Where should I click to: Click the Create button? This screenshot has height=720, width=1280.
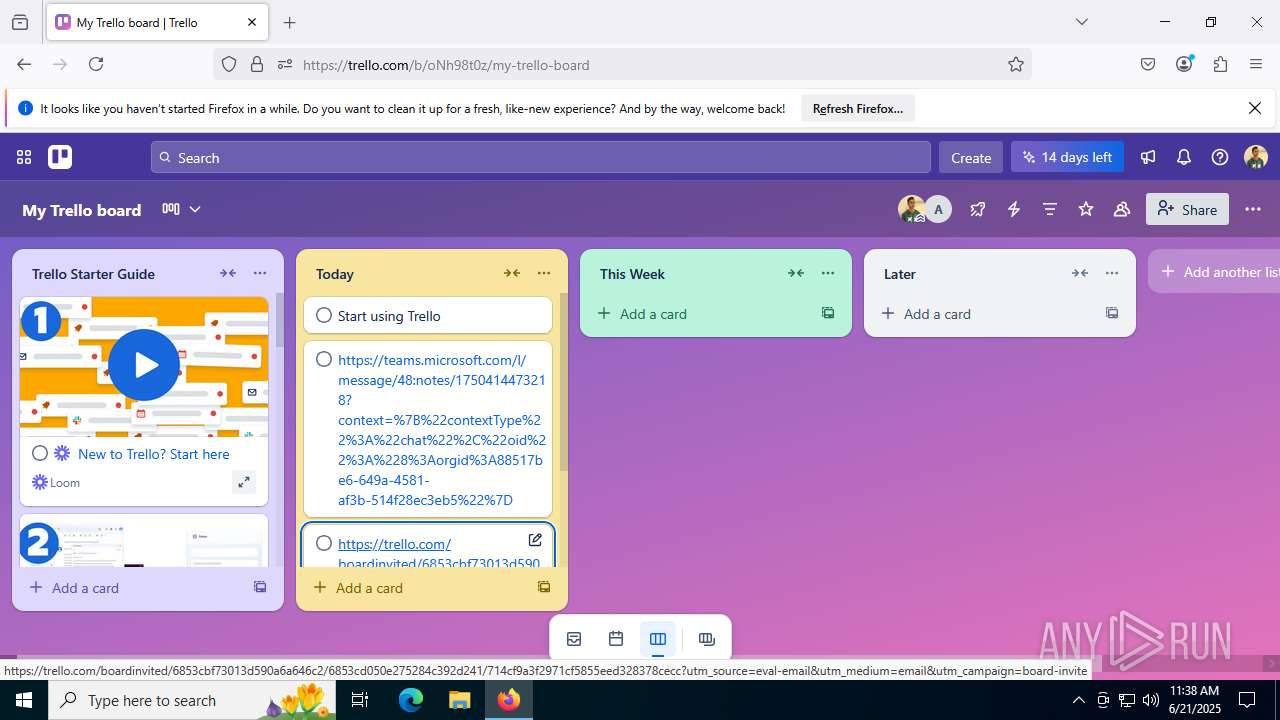point(971,157)
